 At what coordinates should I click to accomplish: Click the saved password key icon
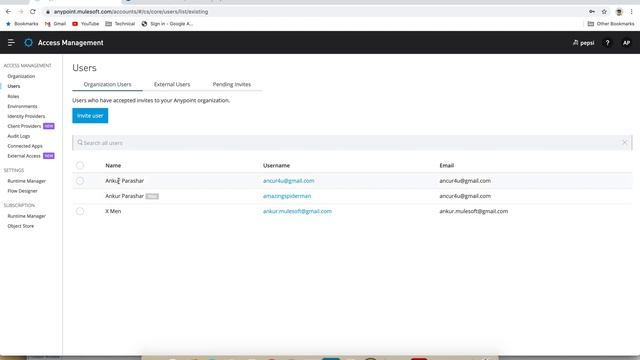[592, 11]
